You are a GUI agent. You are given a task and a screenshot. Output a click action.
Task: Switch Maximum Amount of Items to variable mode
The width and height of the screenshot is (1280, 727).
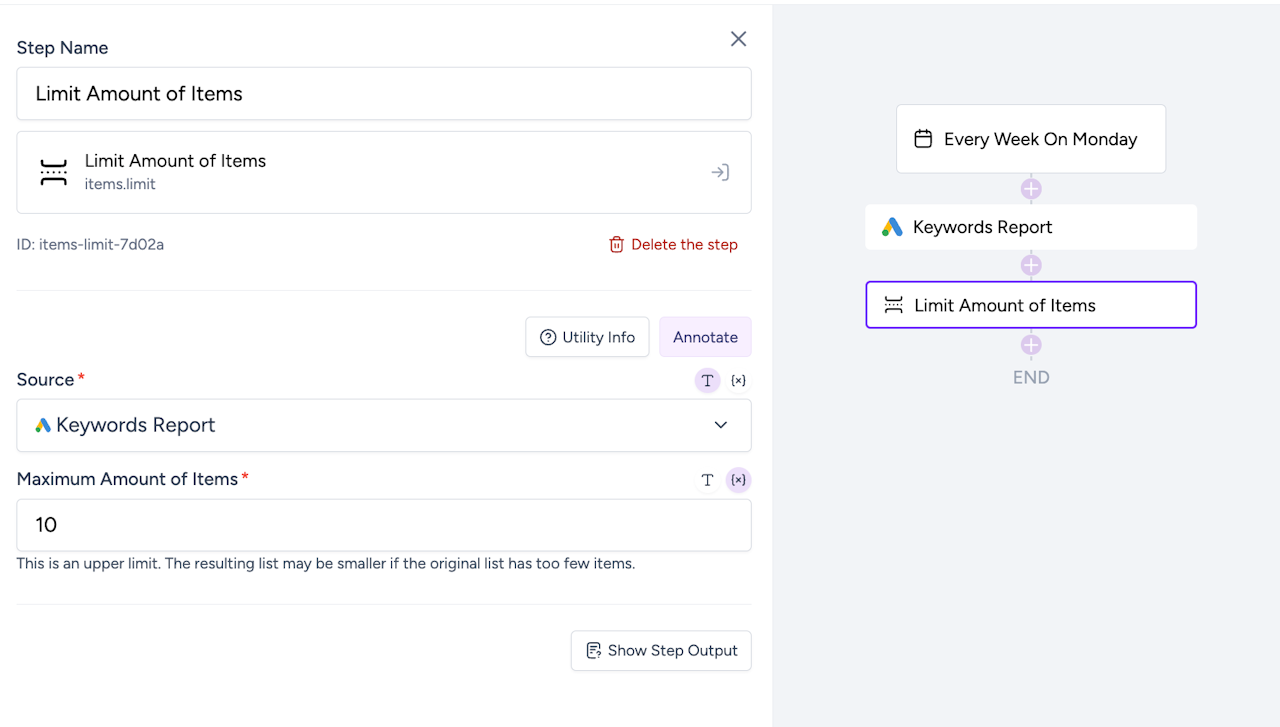[x=738, y=480]
